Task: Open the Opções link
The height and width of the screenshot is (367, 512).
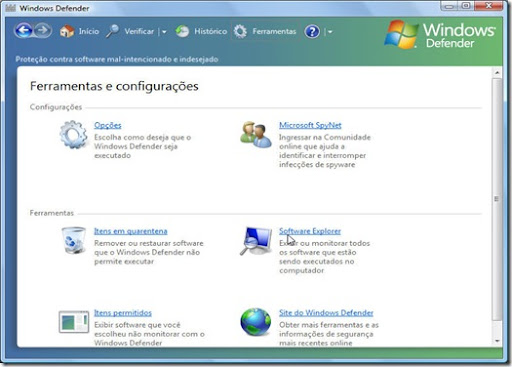Action: (108, 125)
